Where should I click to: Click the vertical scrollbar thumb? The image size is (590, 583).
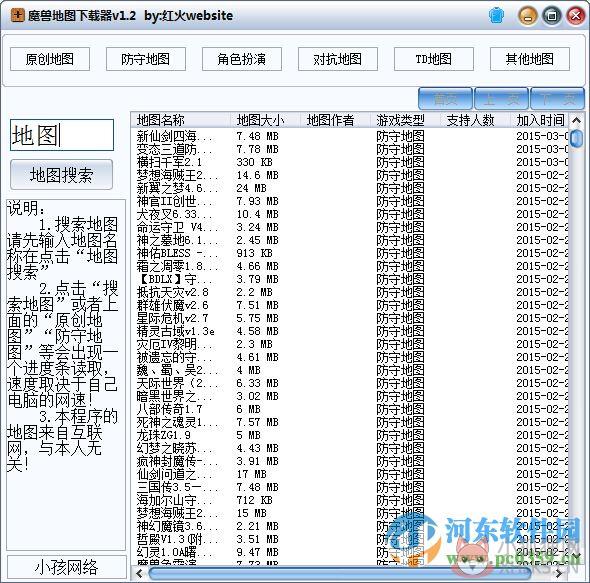pos(576,139)
